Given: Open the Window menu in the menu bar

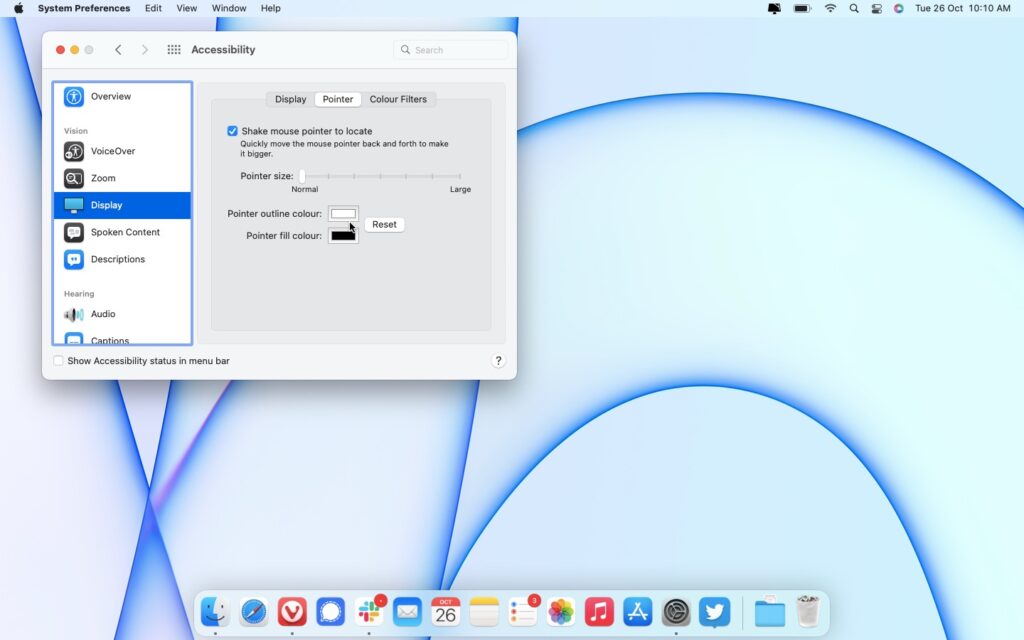Looking at the screenshot, I should [229, 8].
